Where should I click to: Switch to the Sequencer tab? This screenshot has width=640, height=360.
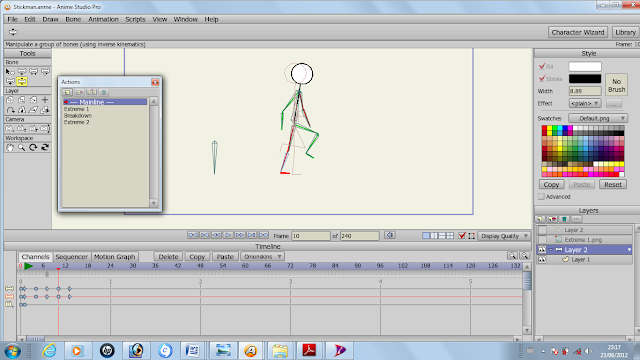[71, 257]
